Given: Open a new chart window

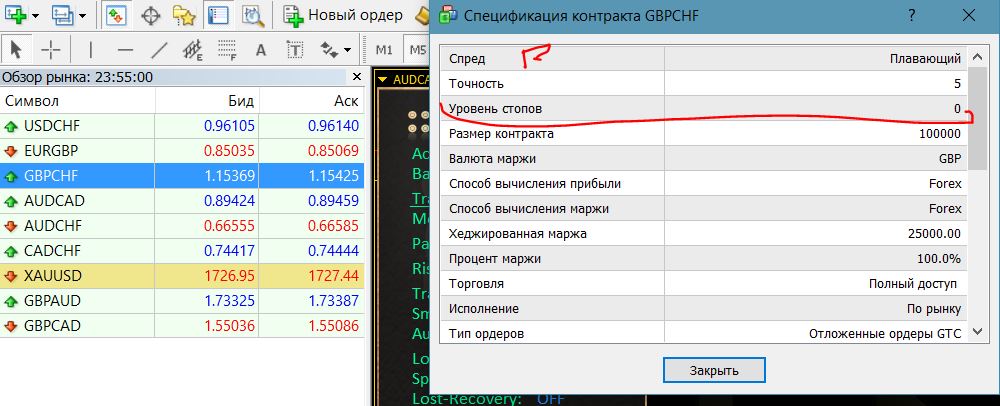Looking at the screenshot, I should click(x=15, y=15).
